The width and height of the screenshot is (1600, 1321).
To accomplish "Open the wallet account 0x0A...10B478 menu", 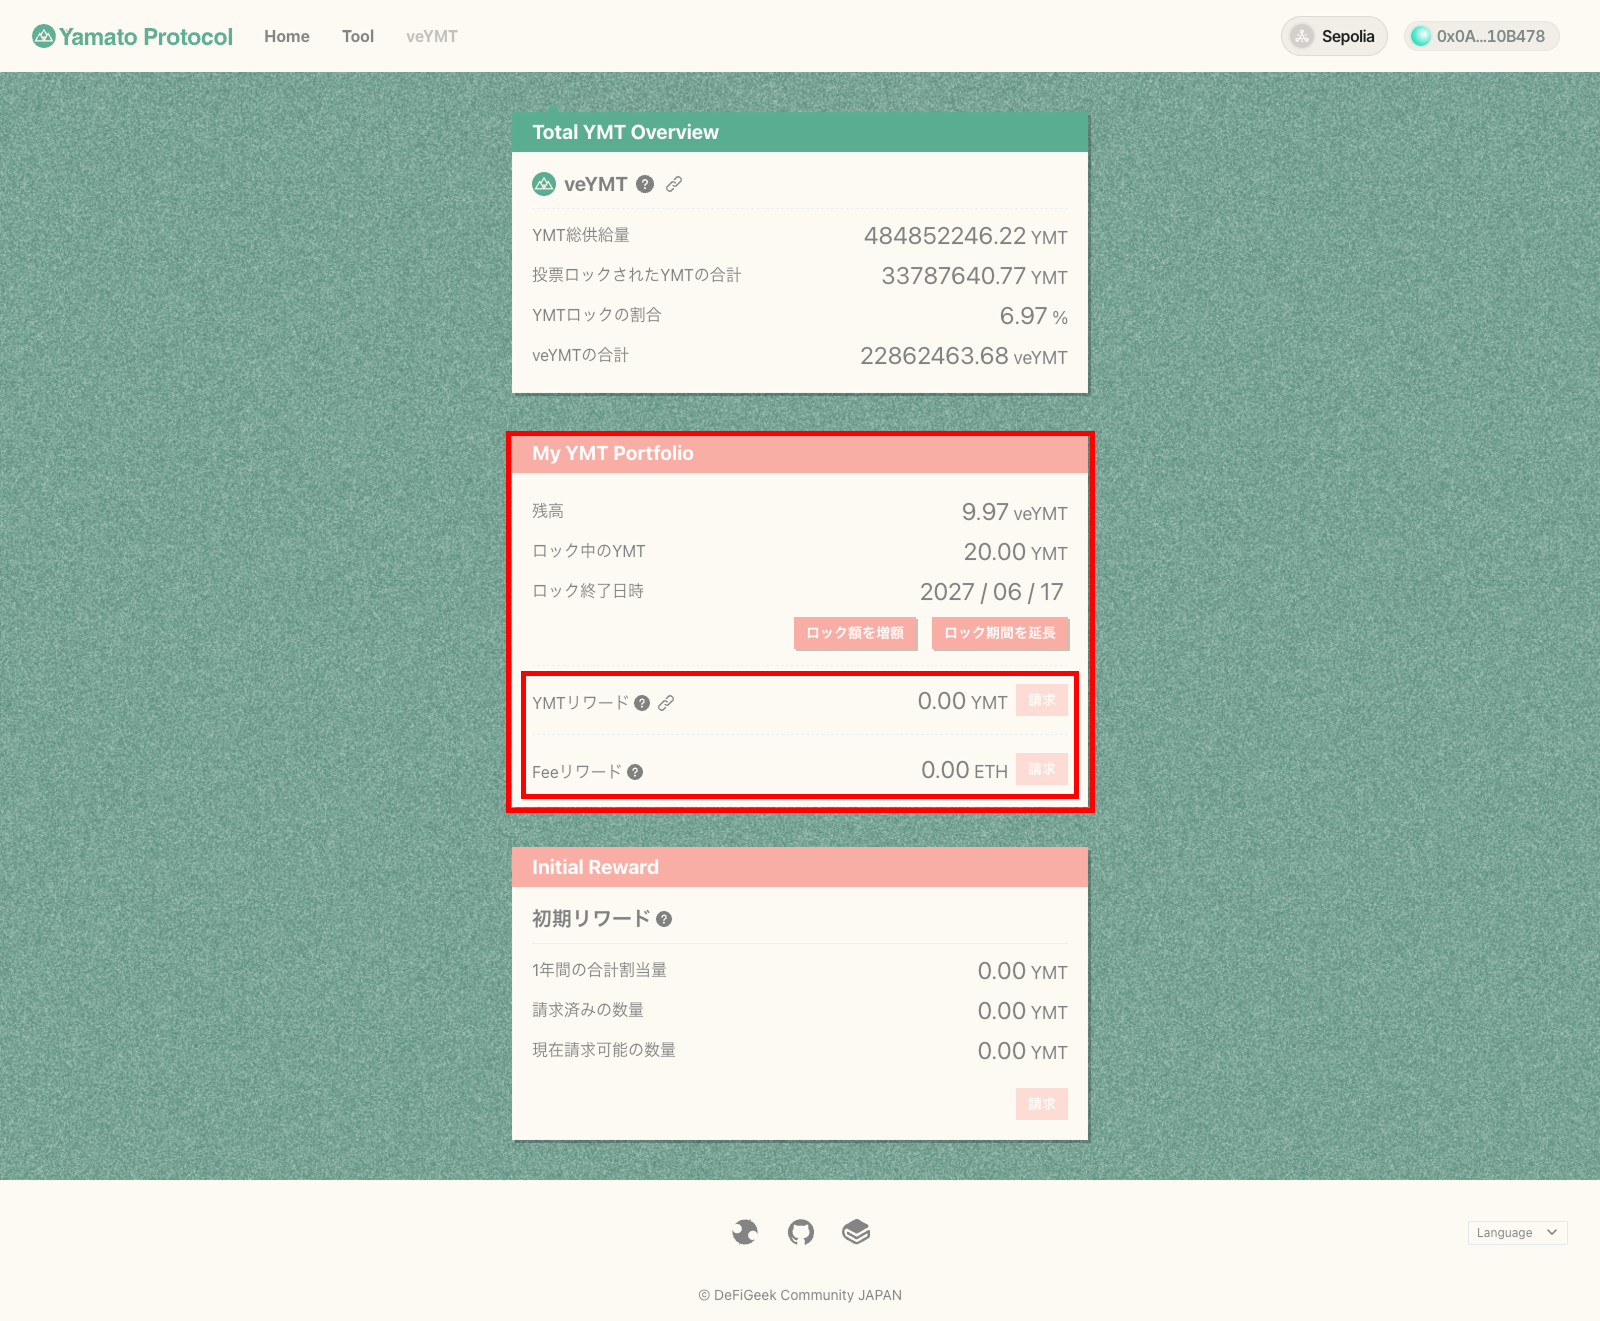I will click(1480, 36).
